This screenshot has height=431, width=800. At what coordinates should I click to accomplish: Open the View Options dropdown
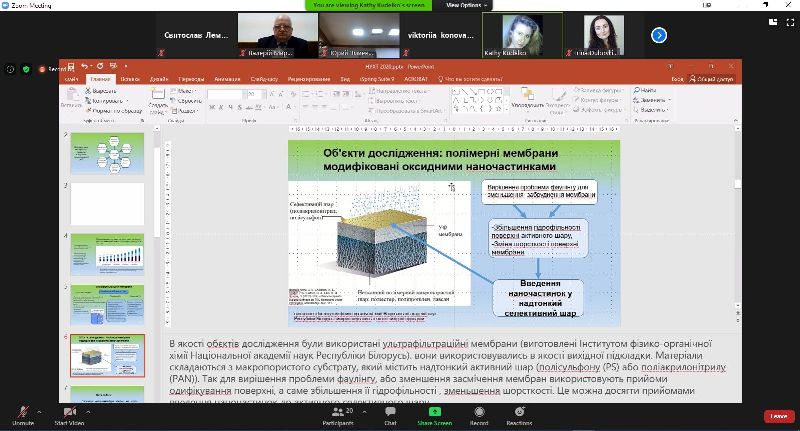tap(465, 5)
